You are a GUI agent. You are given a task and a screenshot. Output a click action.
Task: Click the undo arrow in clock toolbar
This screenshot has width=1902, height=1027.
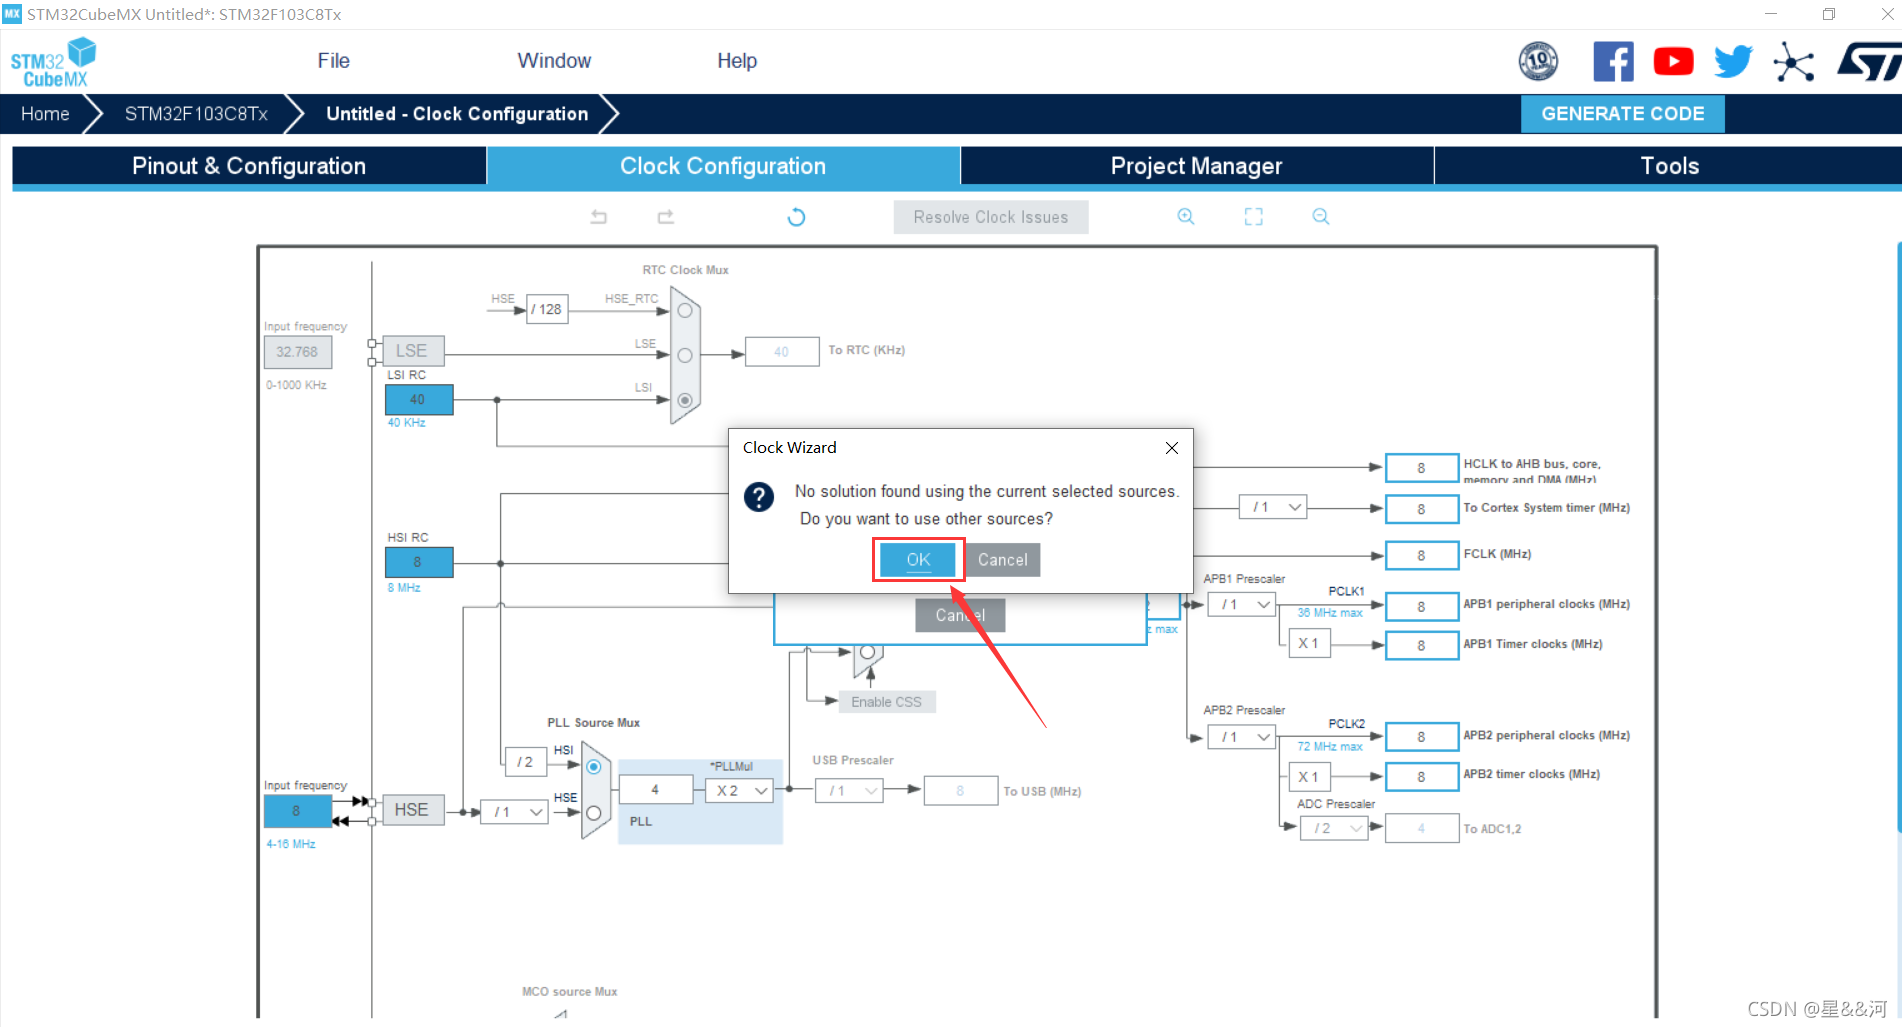click(x=599, y=217)
